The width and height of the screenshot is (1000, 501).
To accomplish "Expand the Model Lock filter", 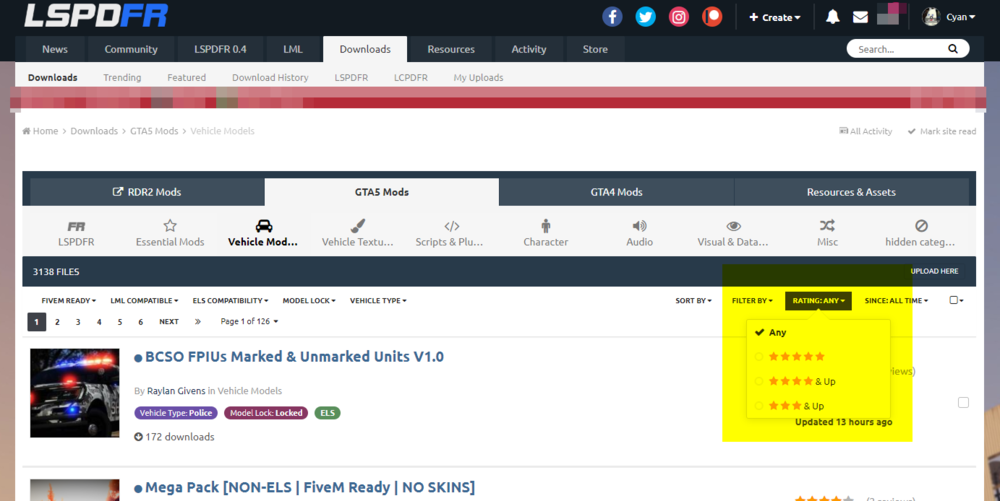I will click(x=309, y=300).
